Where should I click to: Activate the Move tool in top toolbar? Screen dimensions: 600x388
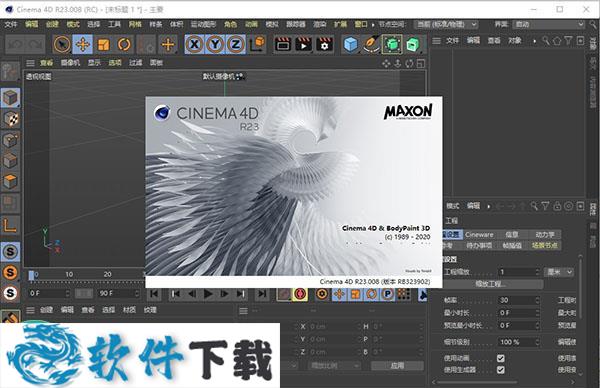[x=83, y=45]
